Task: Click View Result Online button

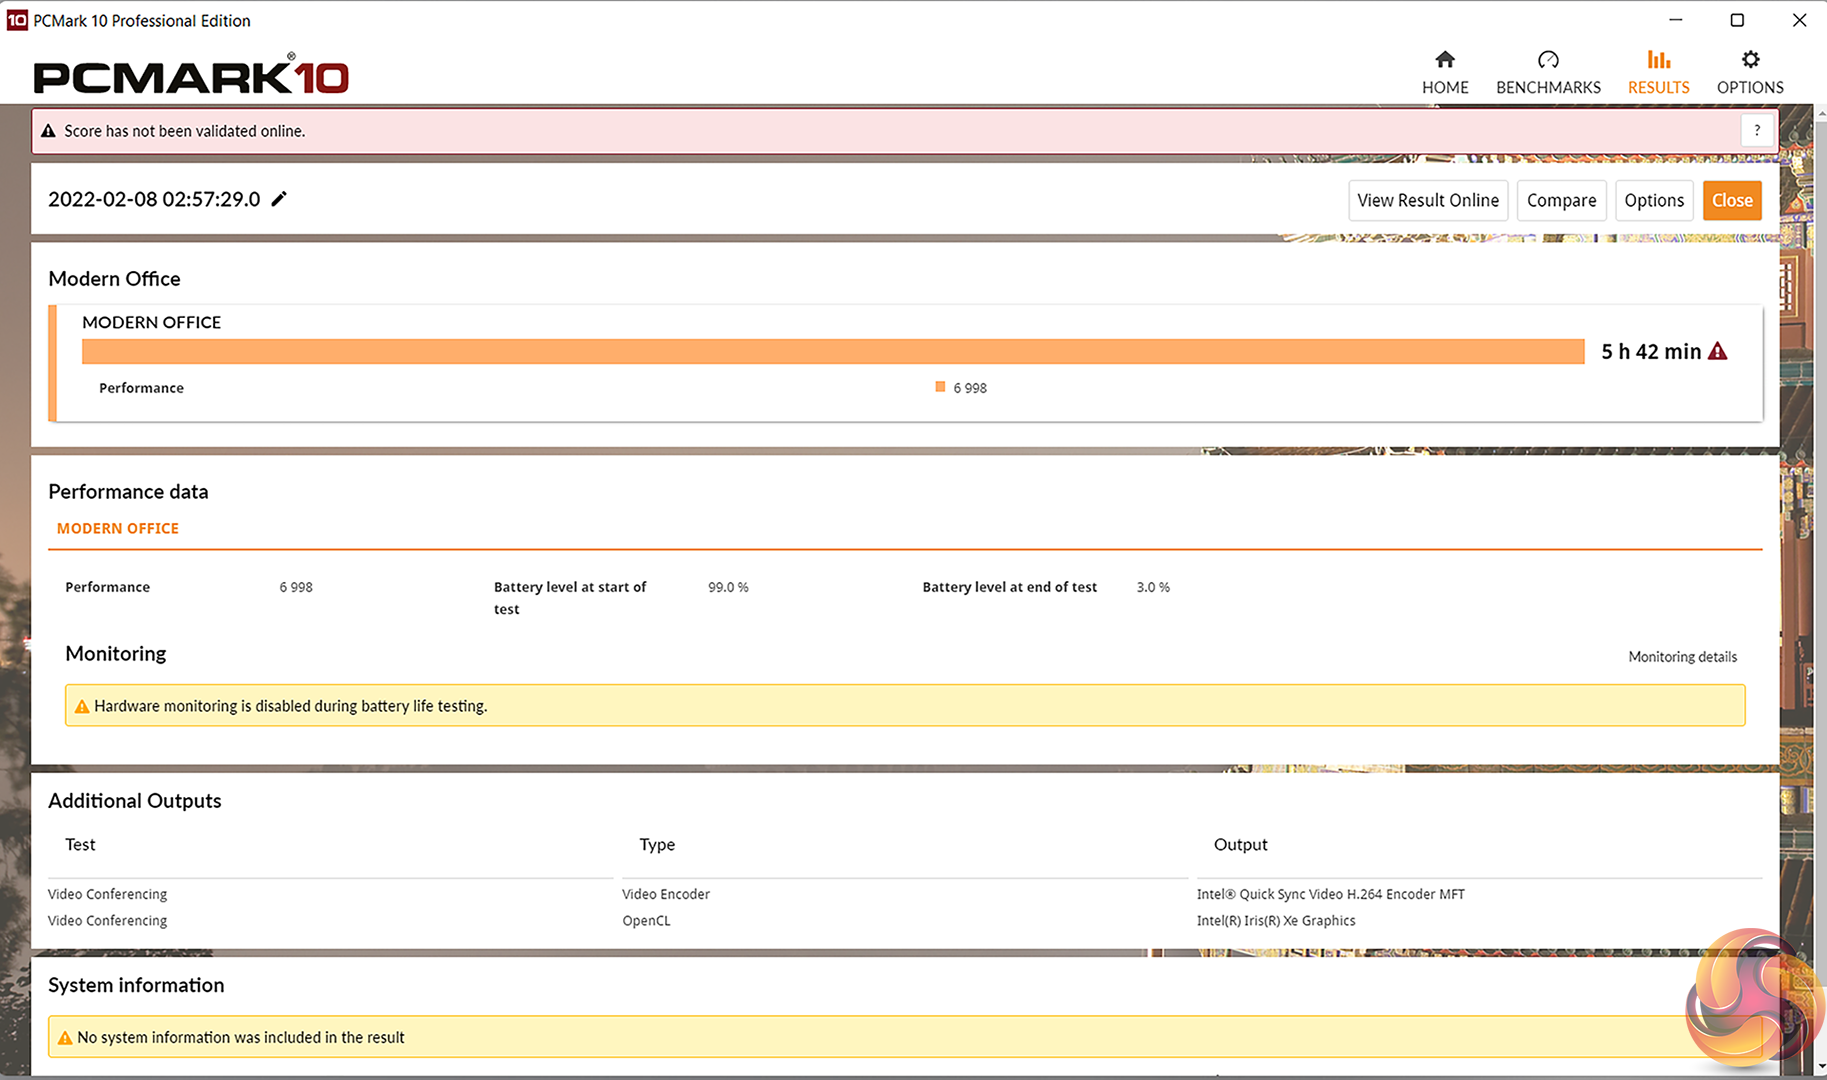Action: point(1428,200)
